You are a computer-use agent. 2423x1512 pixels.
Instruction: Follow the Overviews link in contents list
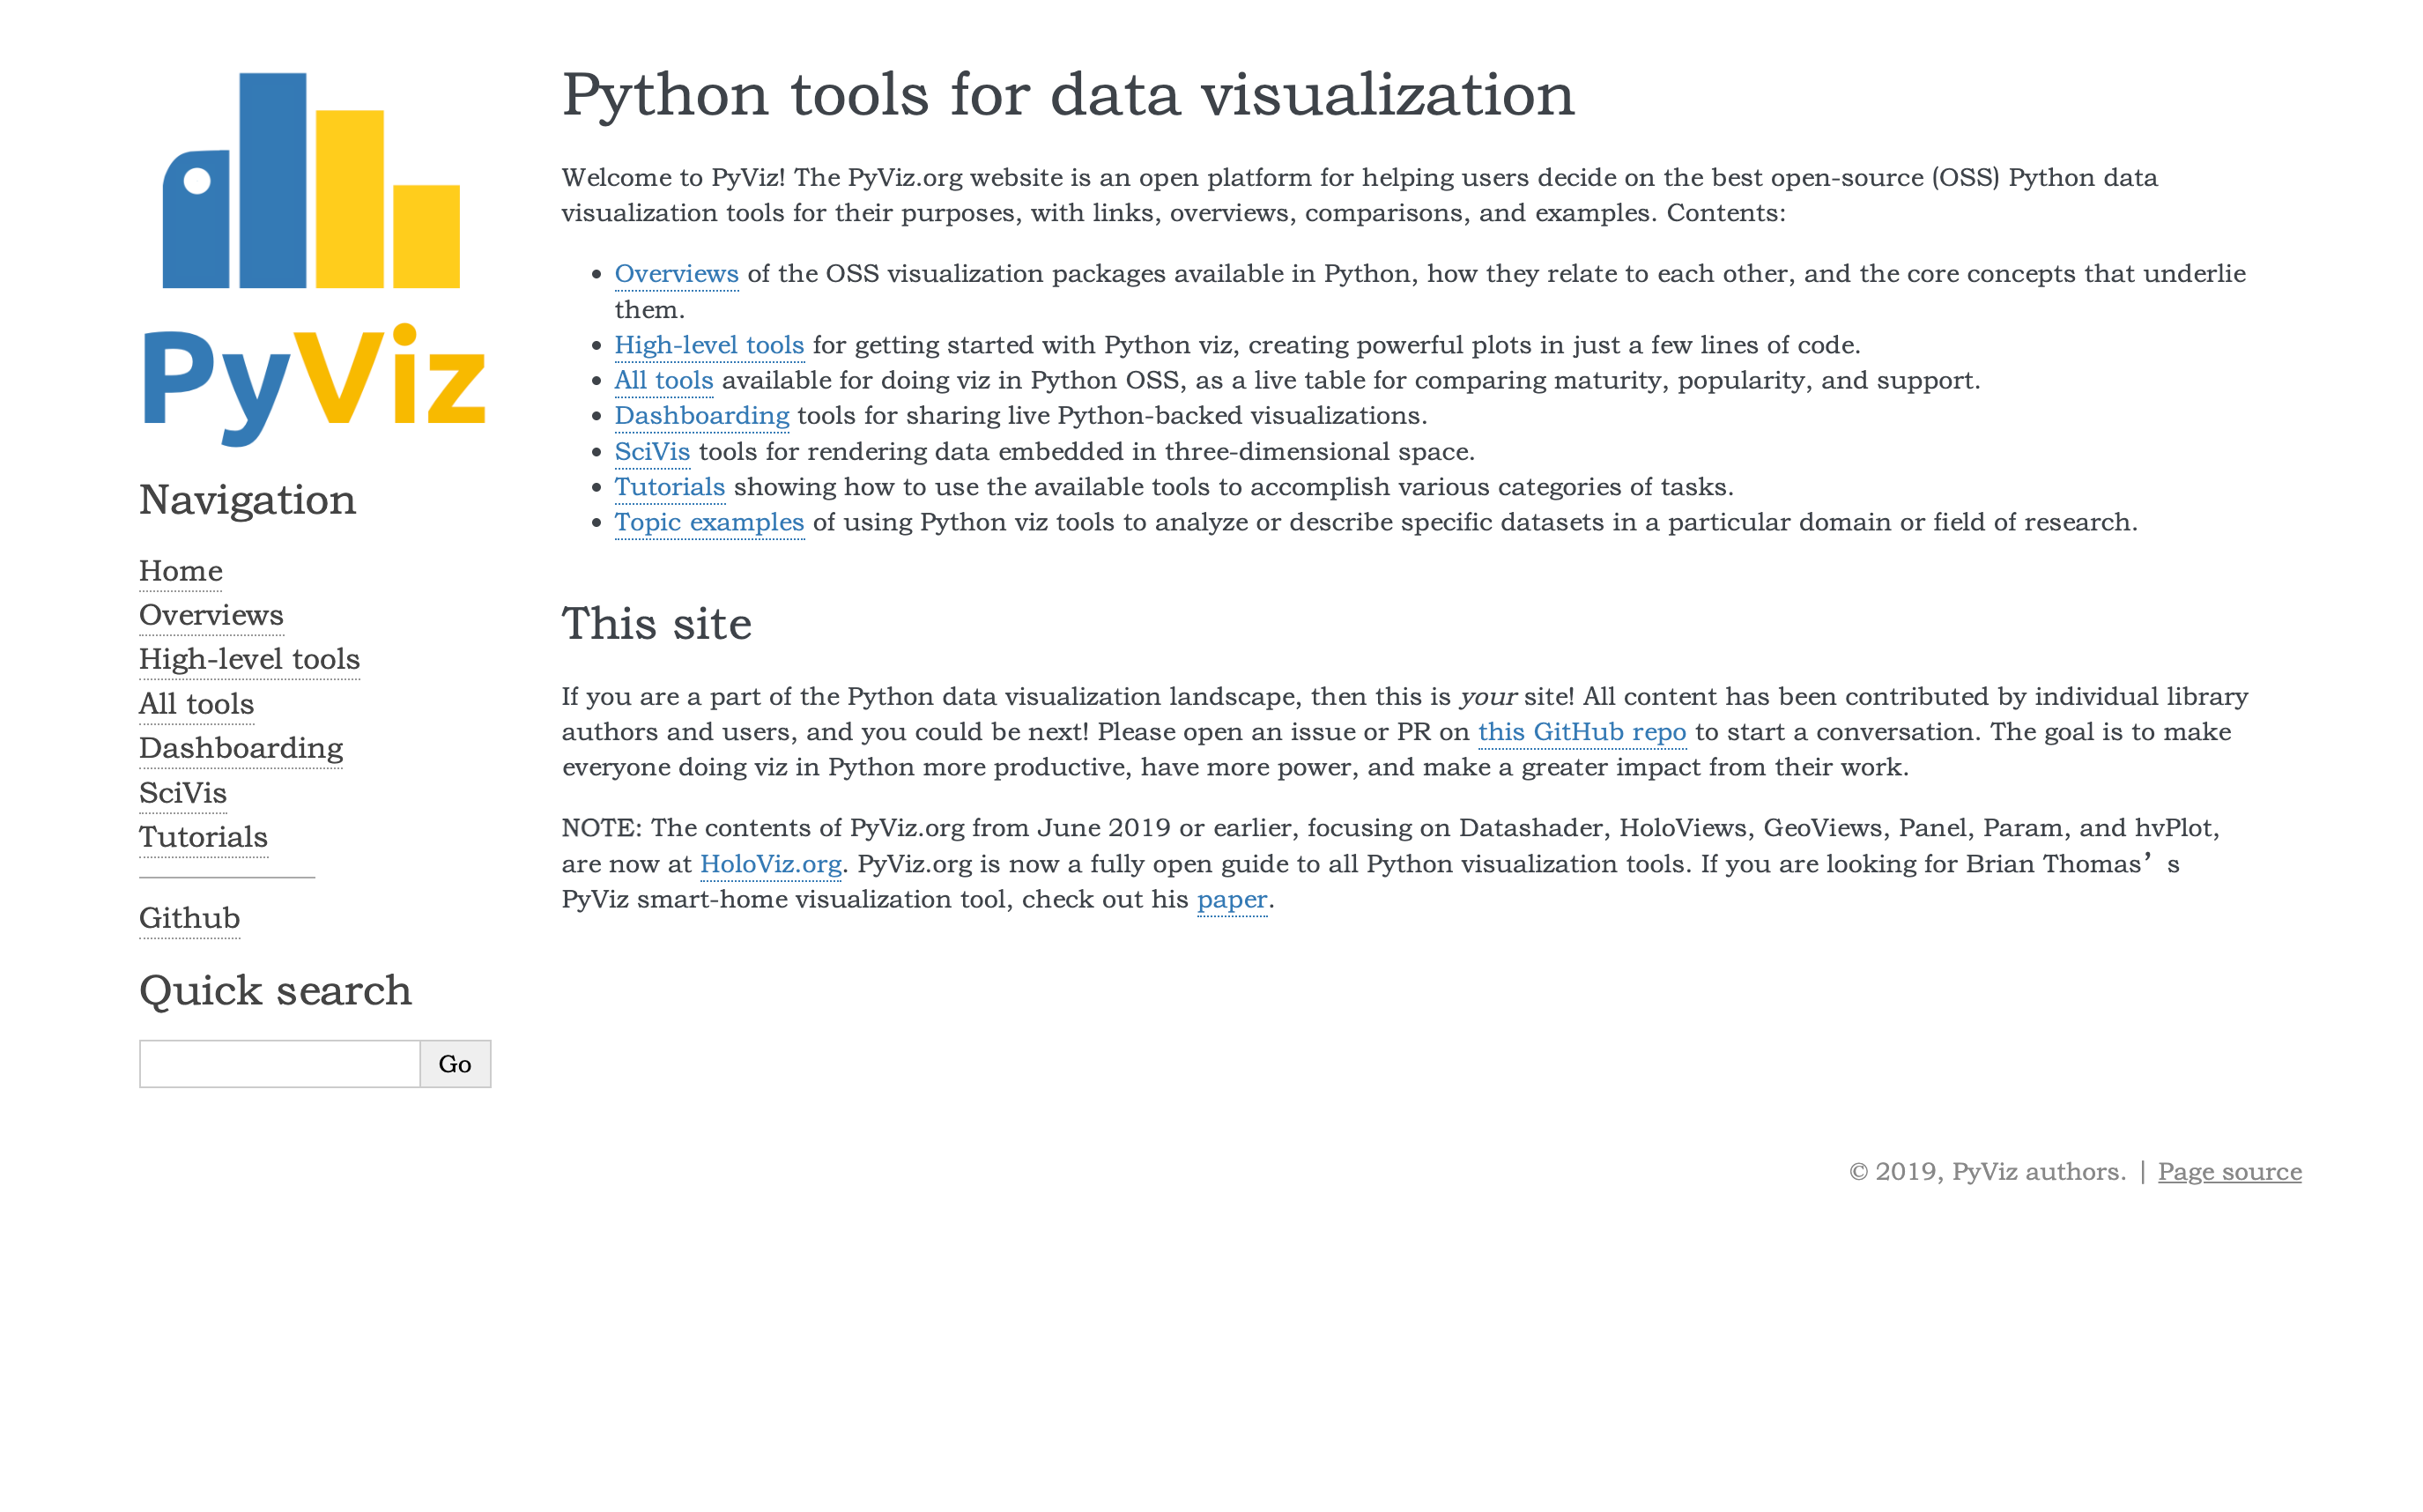click(x=676, y=274)
